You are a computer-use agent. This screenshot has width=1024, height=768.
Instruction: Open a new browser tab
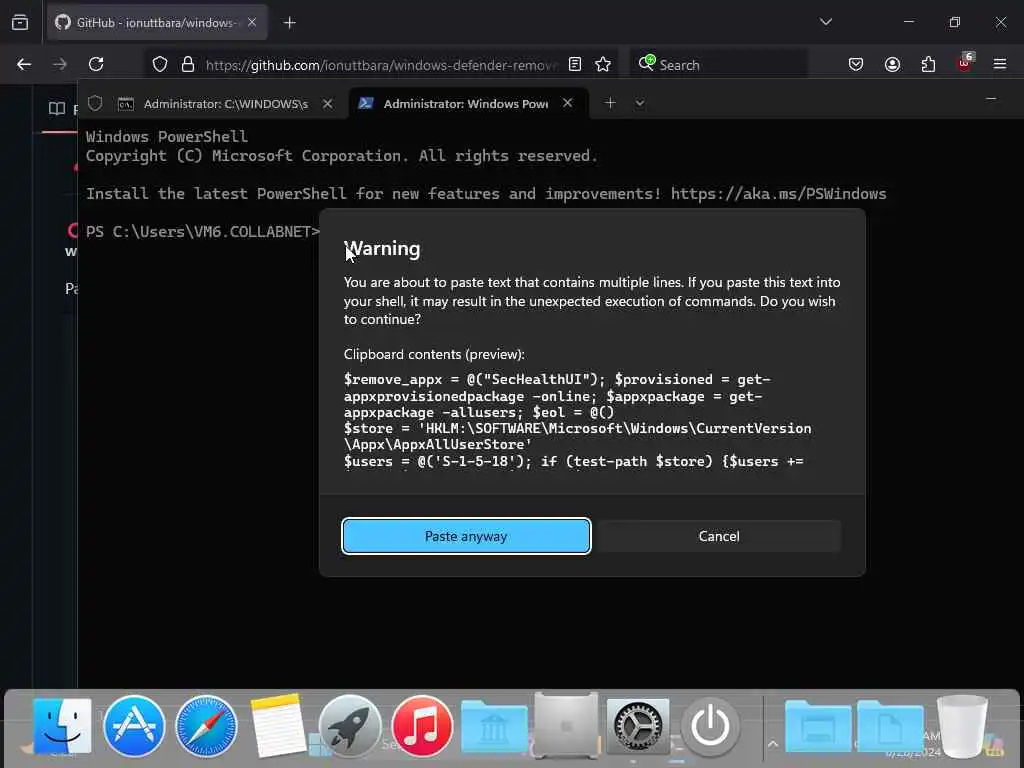[x=289, y=23]
